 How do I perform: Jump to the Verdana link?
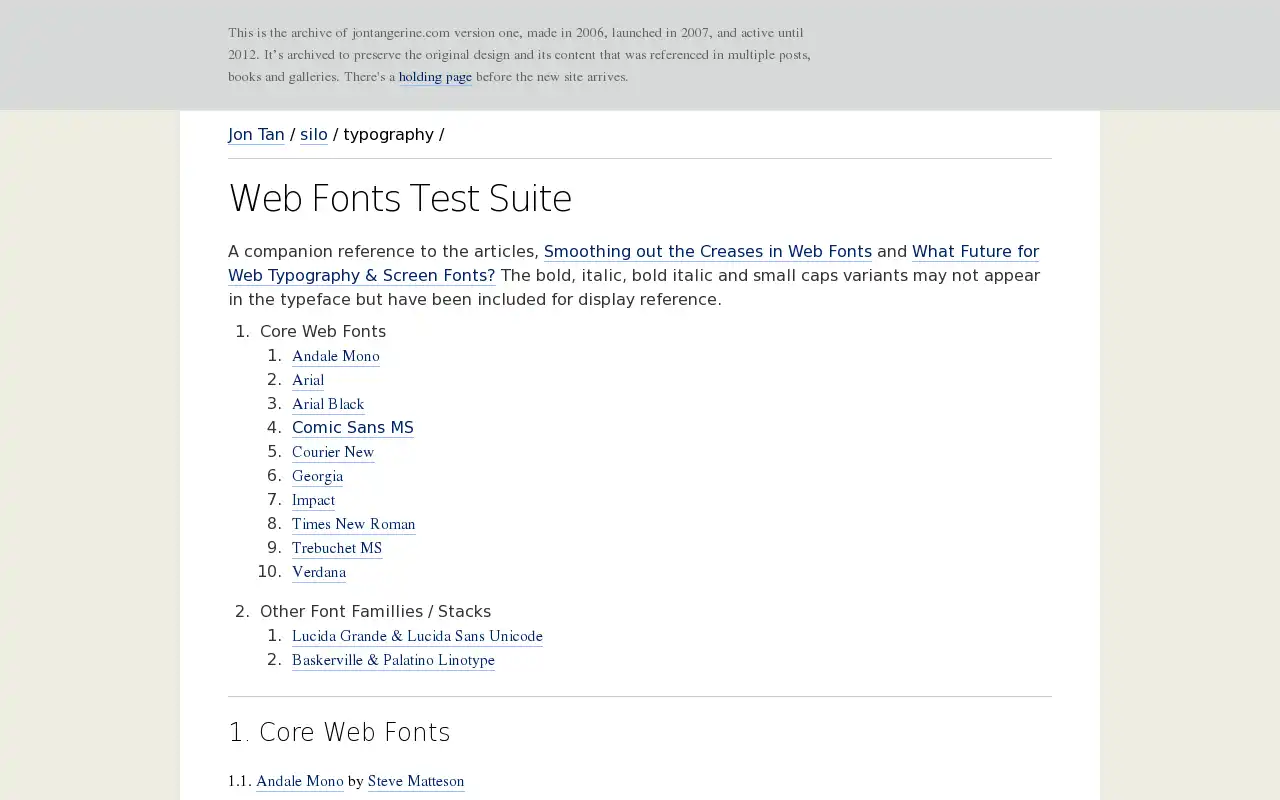point(319,572)
